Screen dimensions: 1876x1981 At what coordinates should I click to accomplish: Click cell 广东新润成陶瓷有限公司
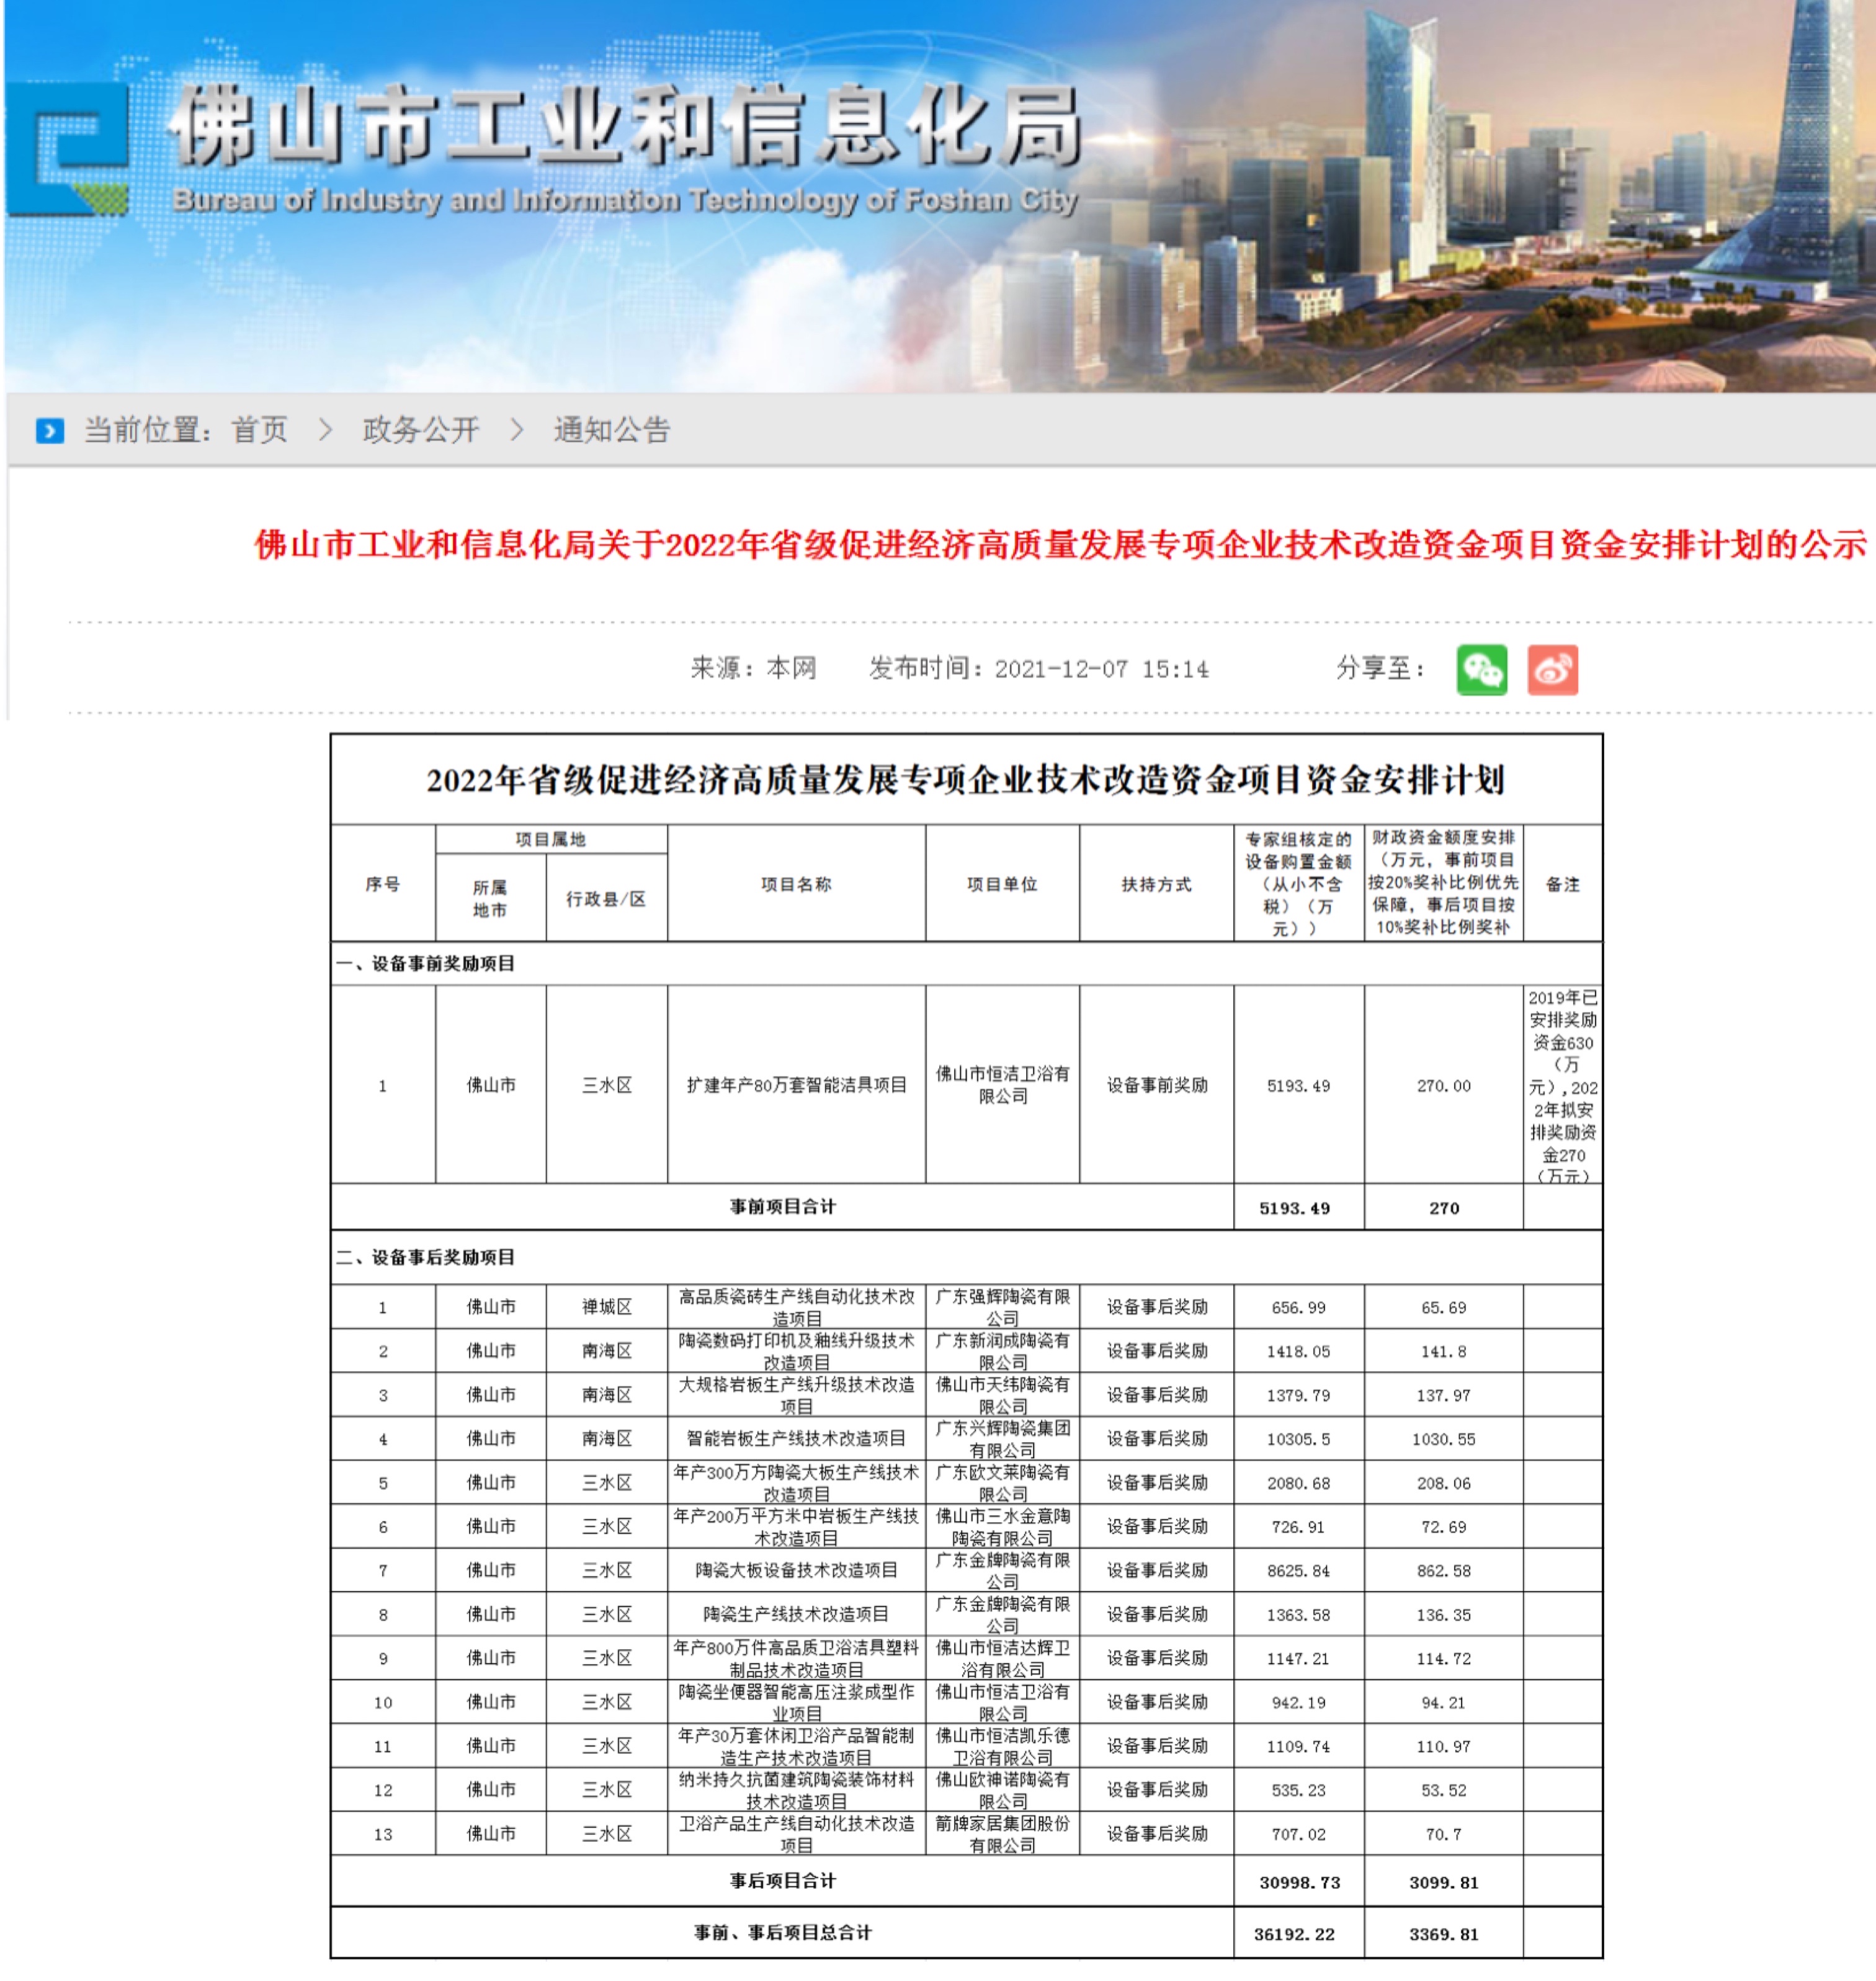click(x=1002, y=1351)
